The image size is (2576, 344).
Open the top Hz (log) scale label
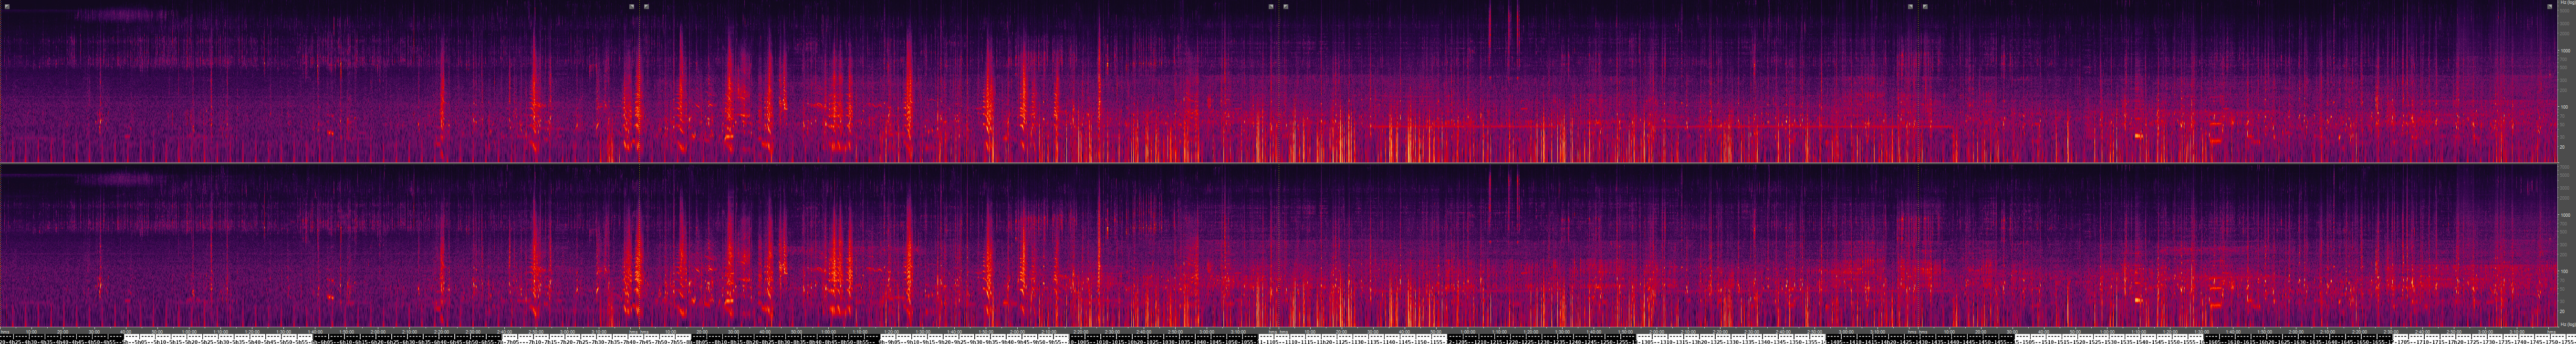pyautogui.click(x=2566, y=4)
